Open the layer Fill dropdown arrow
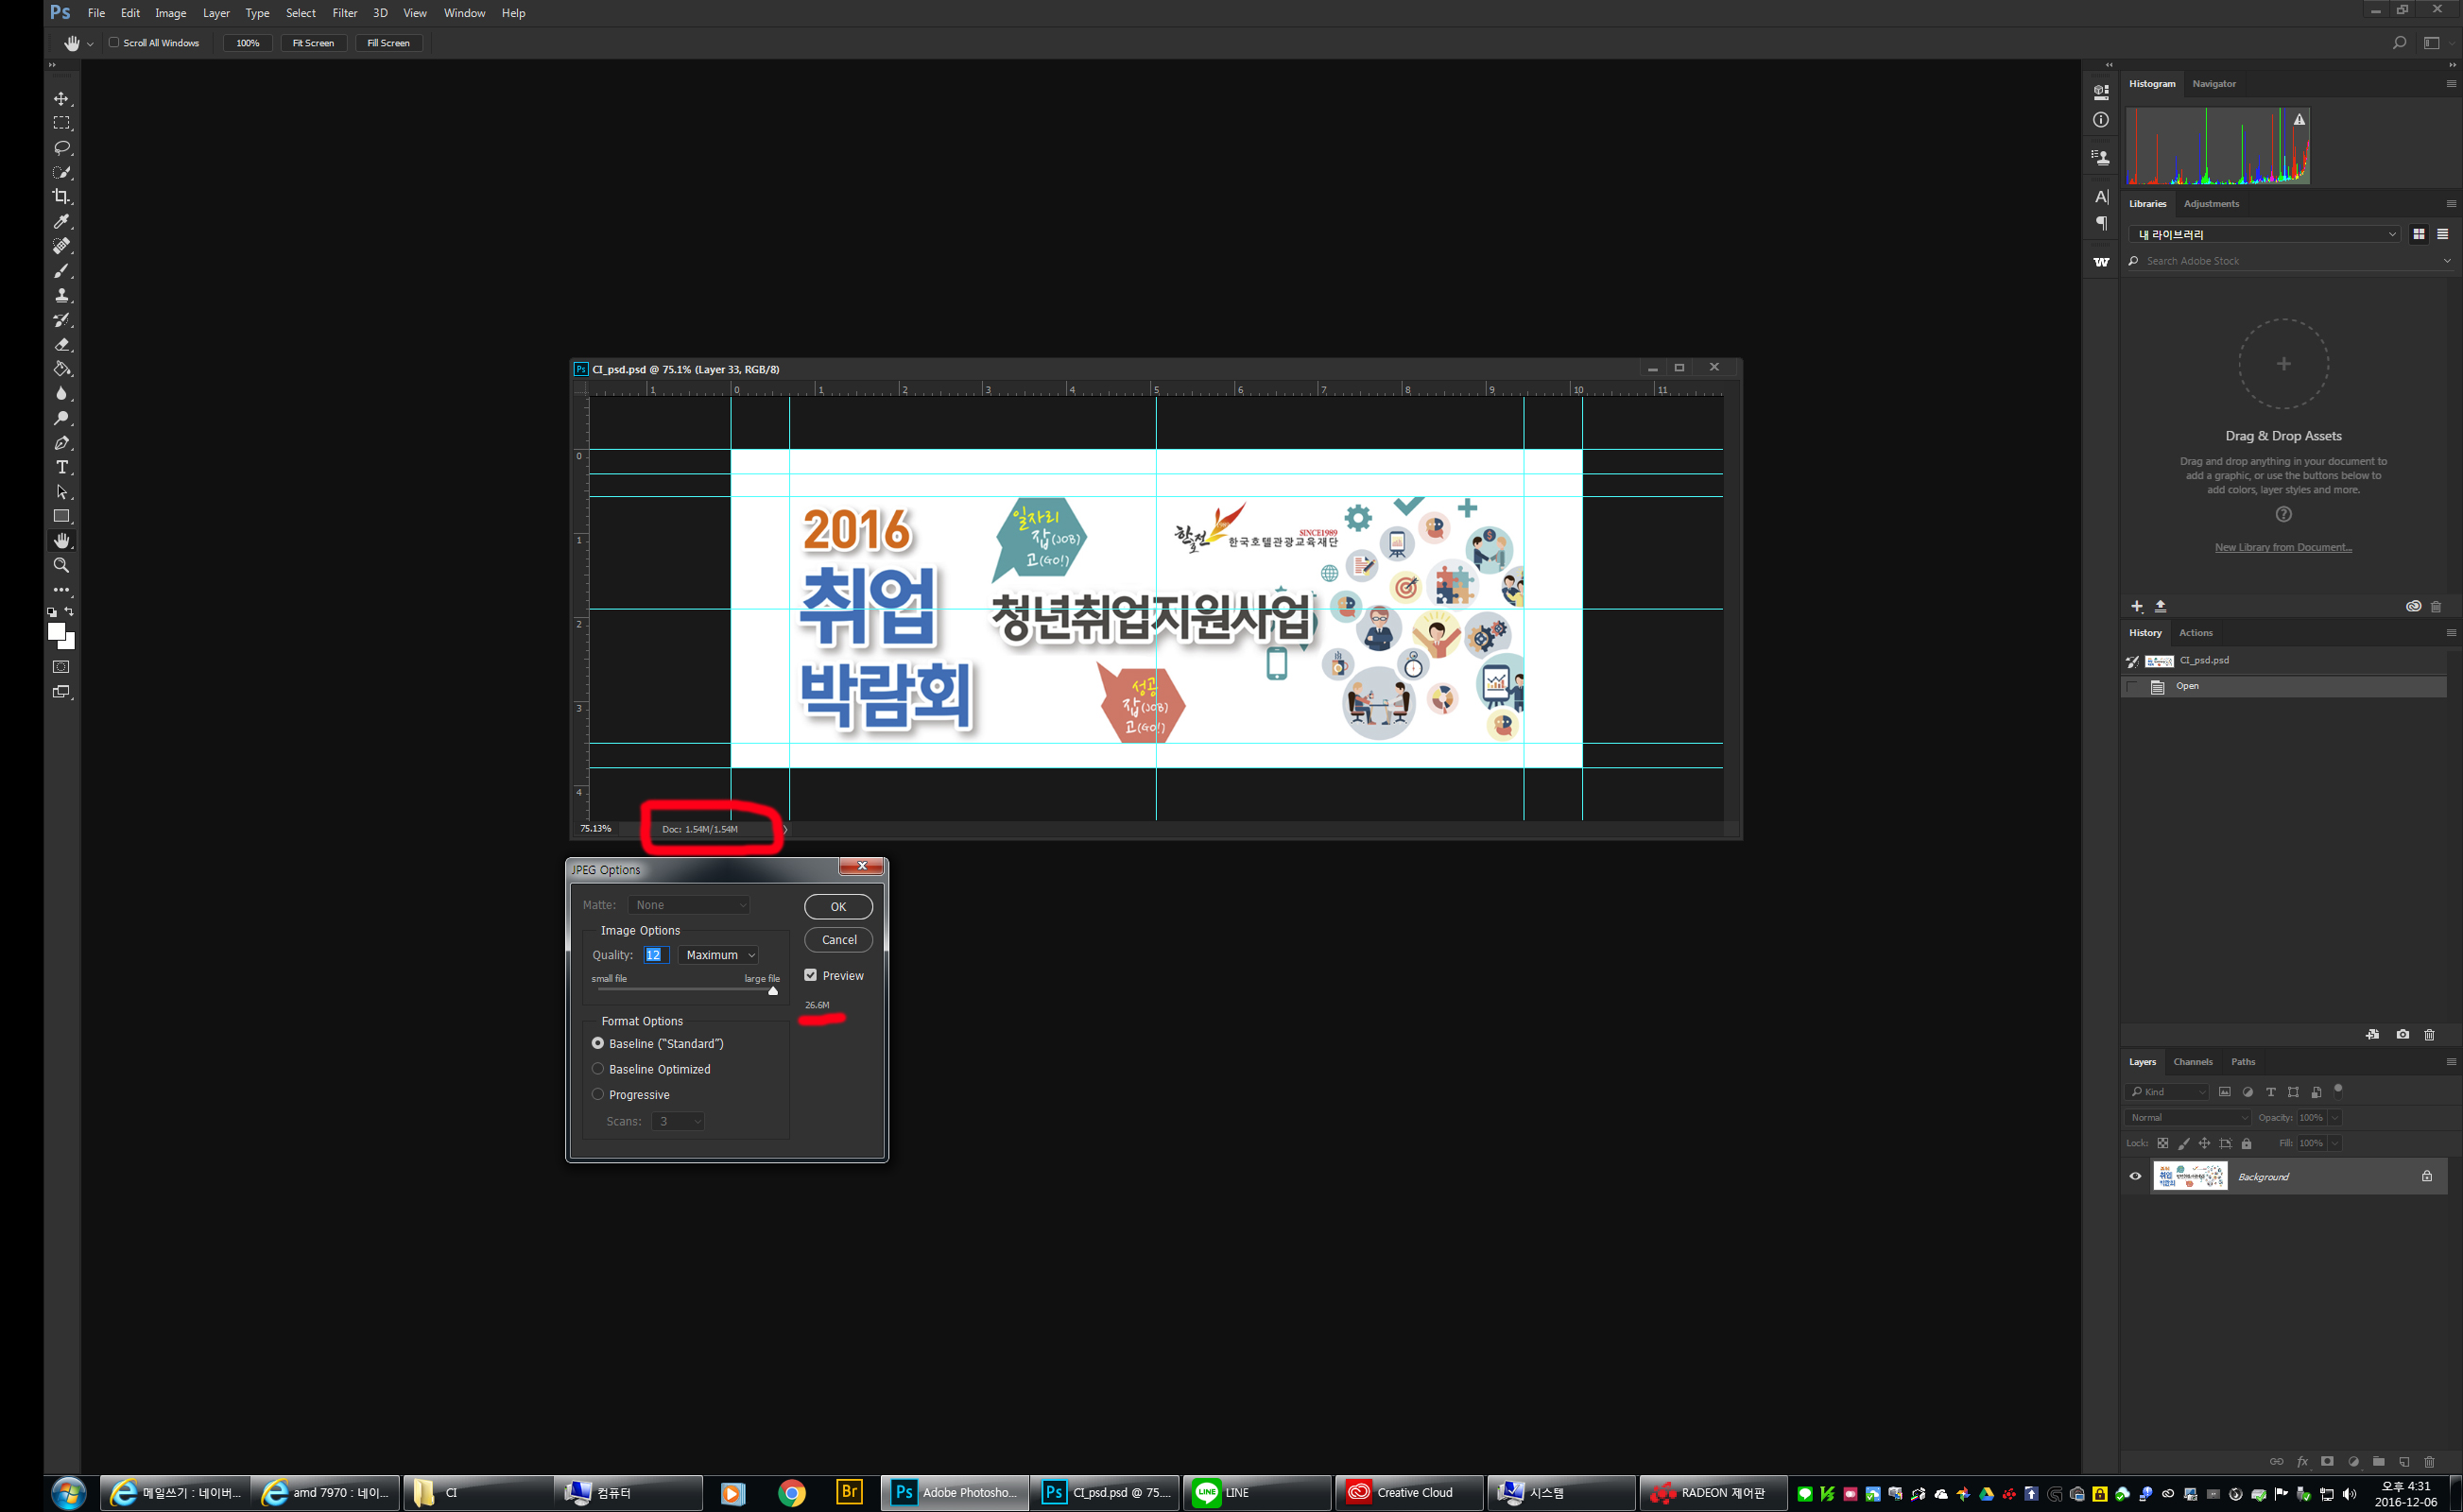 pos(2335,1143)
